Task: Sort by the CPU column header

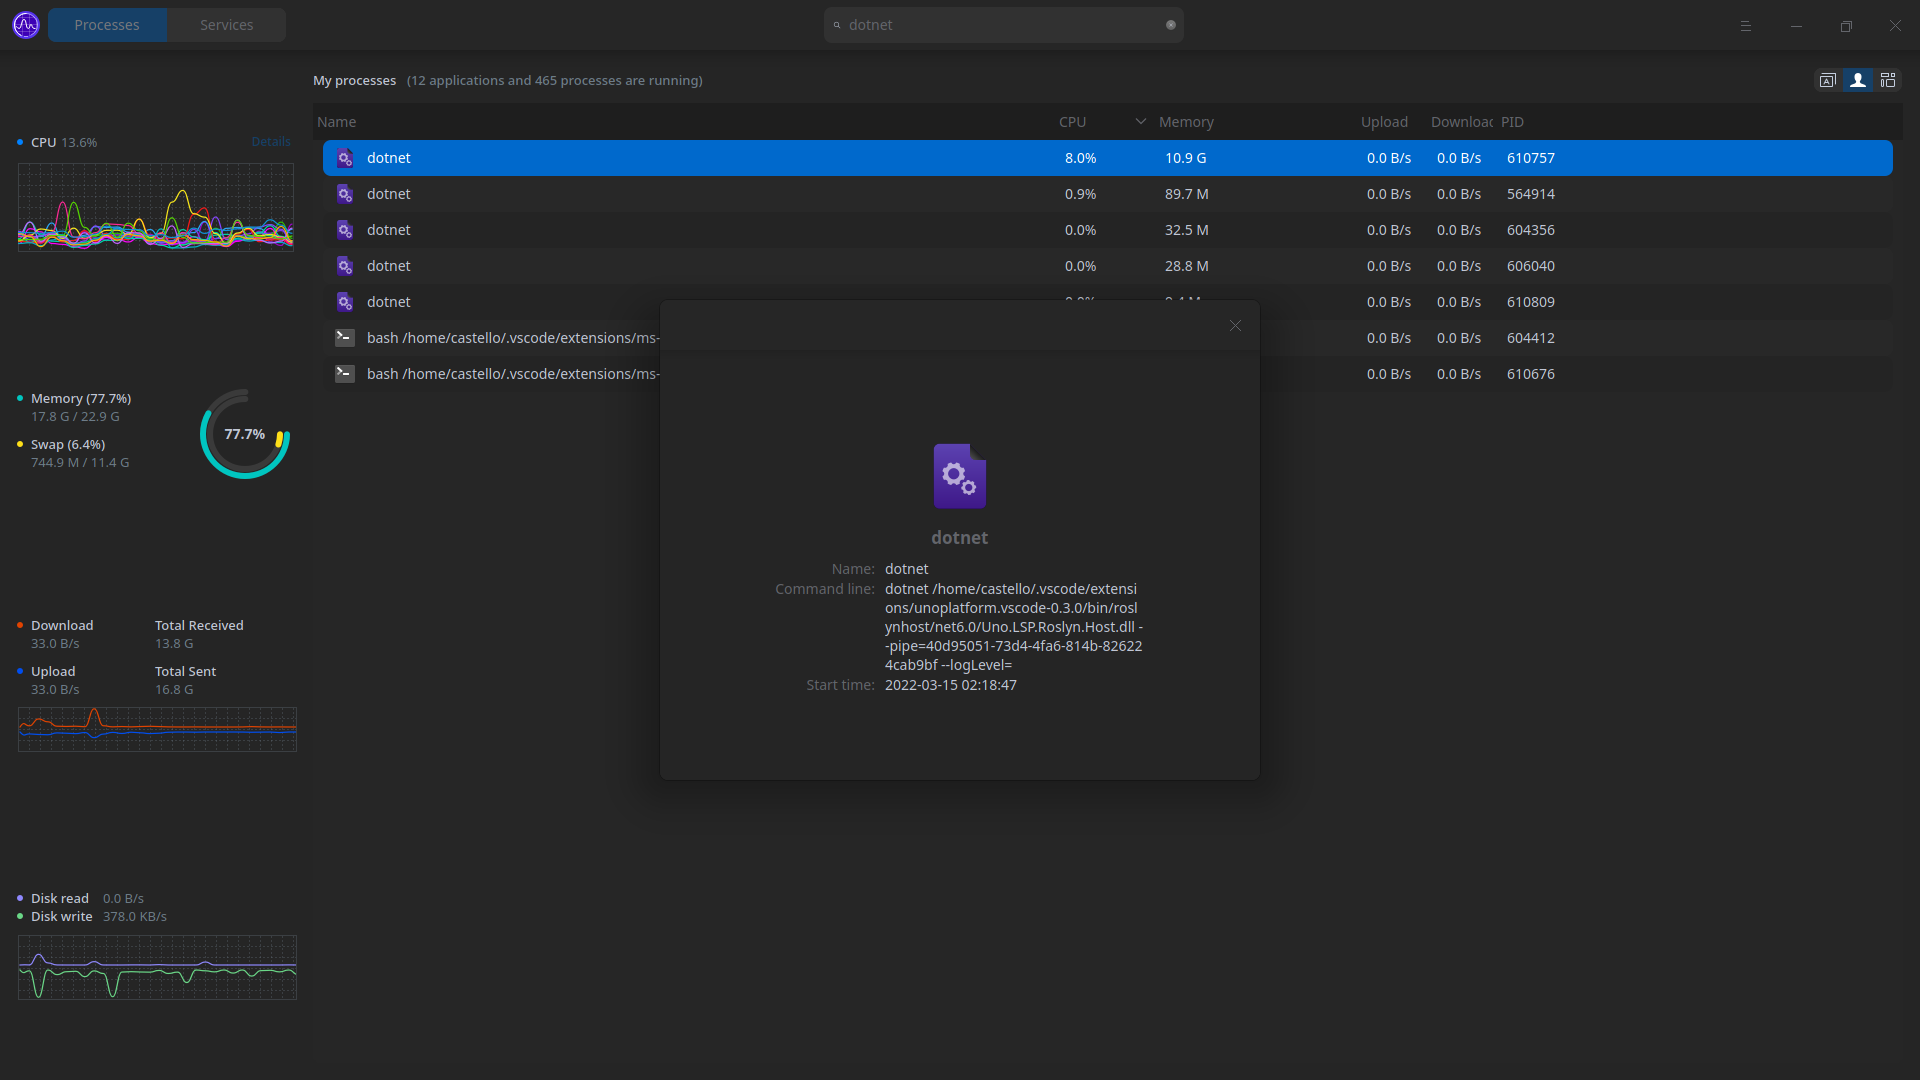Action: [1072, 122]
